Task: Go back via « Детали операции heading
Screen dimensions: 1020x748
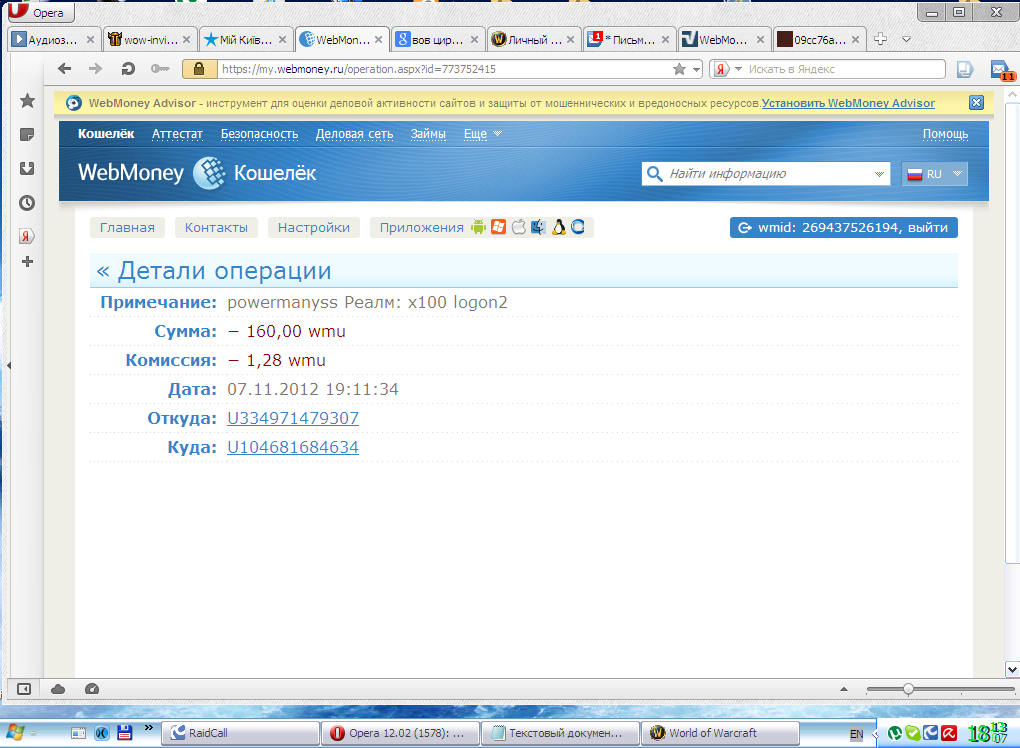Action: 214,271
